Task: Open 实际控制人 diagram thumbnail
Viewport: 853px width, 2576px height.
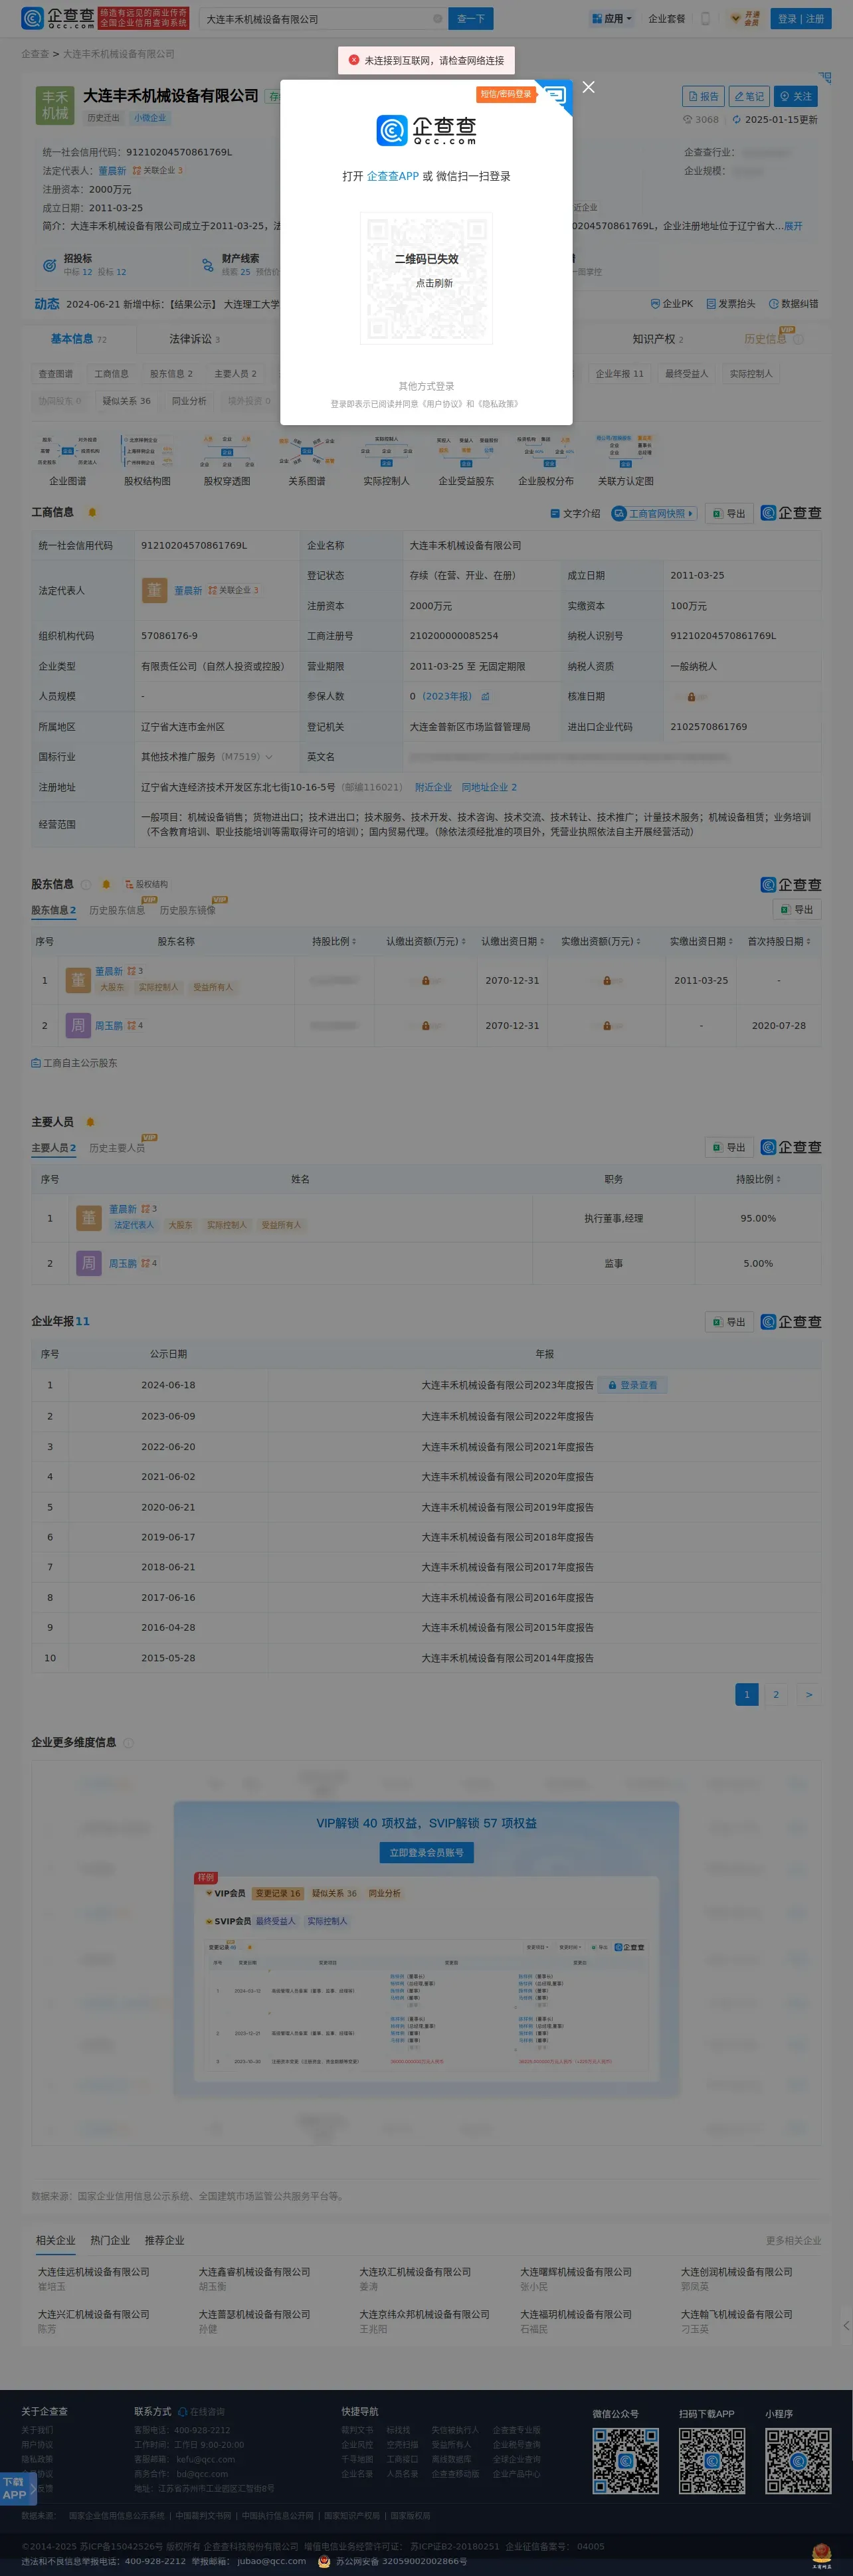Action: point(386,459)
